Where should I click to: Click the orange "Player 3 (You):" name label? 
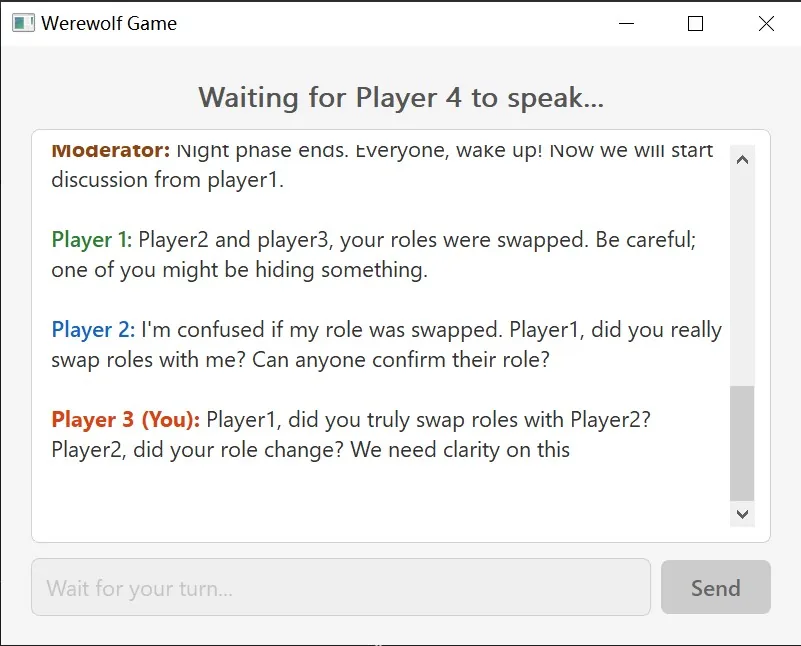click(126, 420)
